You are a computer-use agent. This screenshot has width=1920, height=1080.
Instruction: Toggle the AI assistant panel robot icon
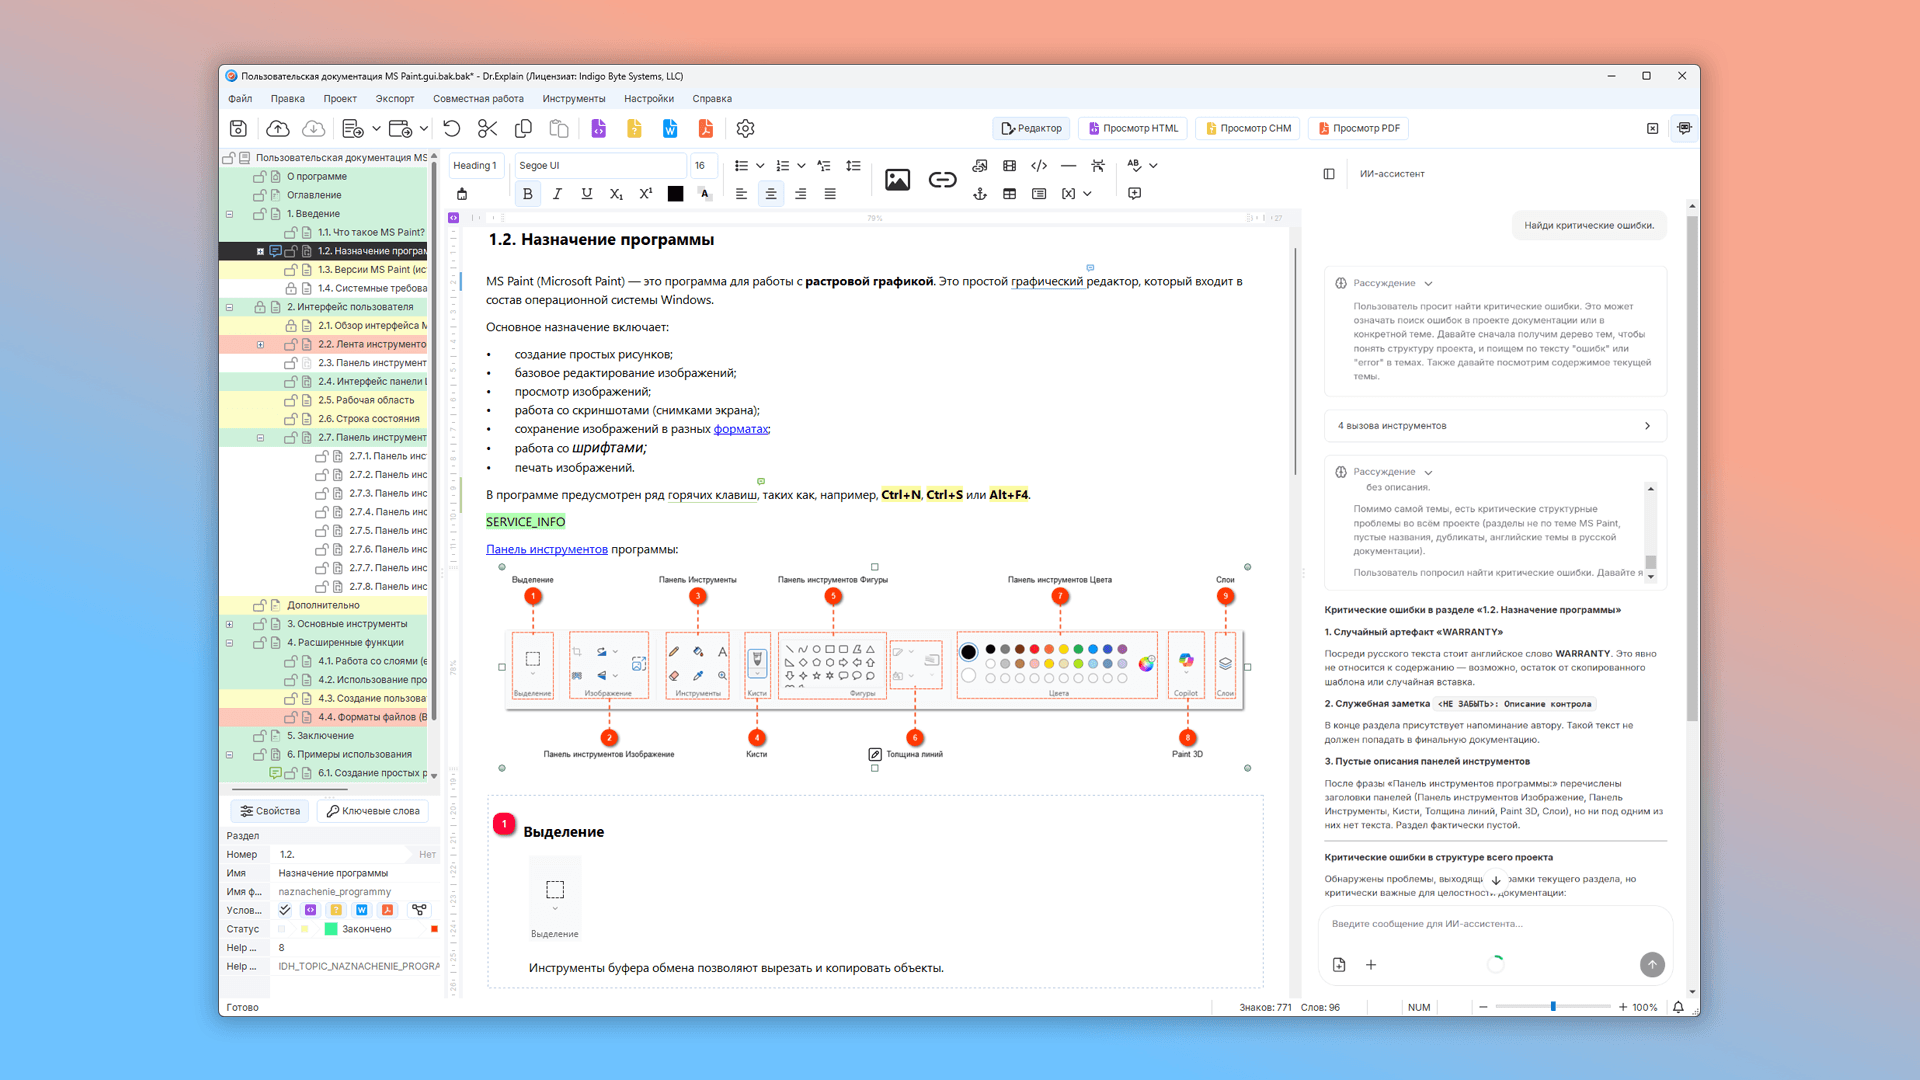1685,128
